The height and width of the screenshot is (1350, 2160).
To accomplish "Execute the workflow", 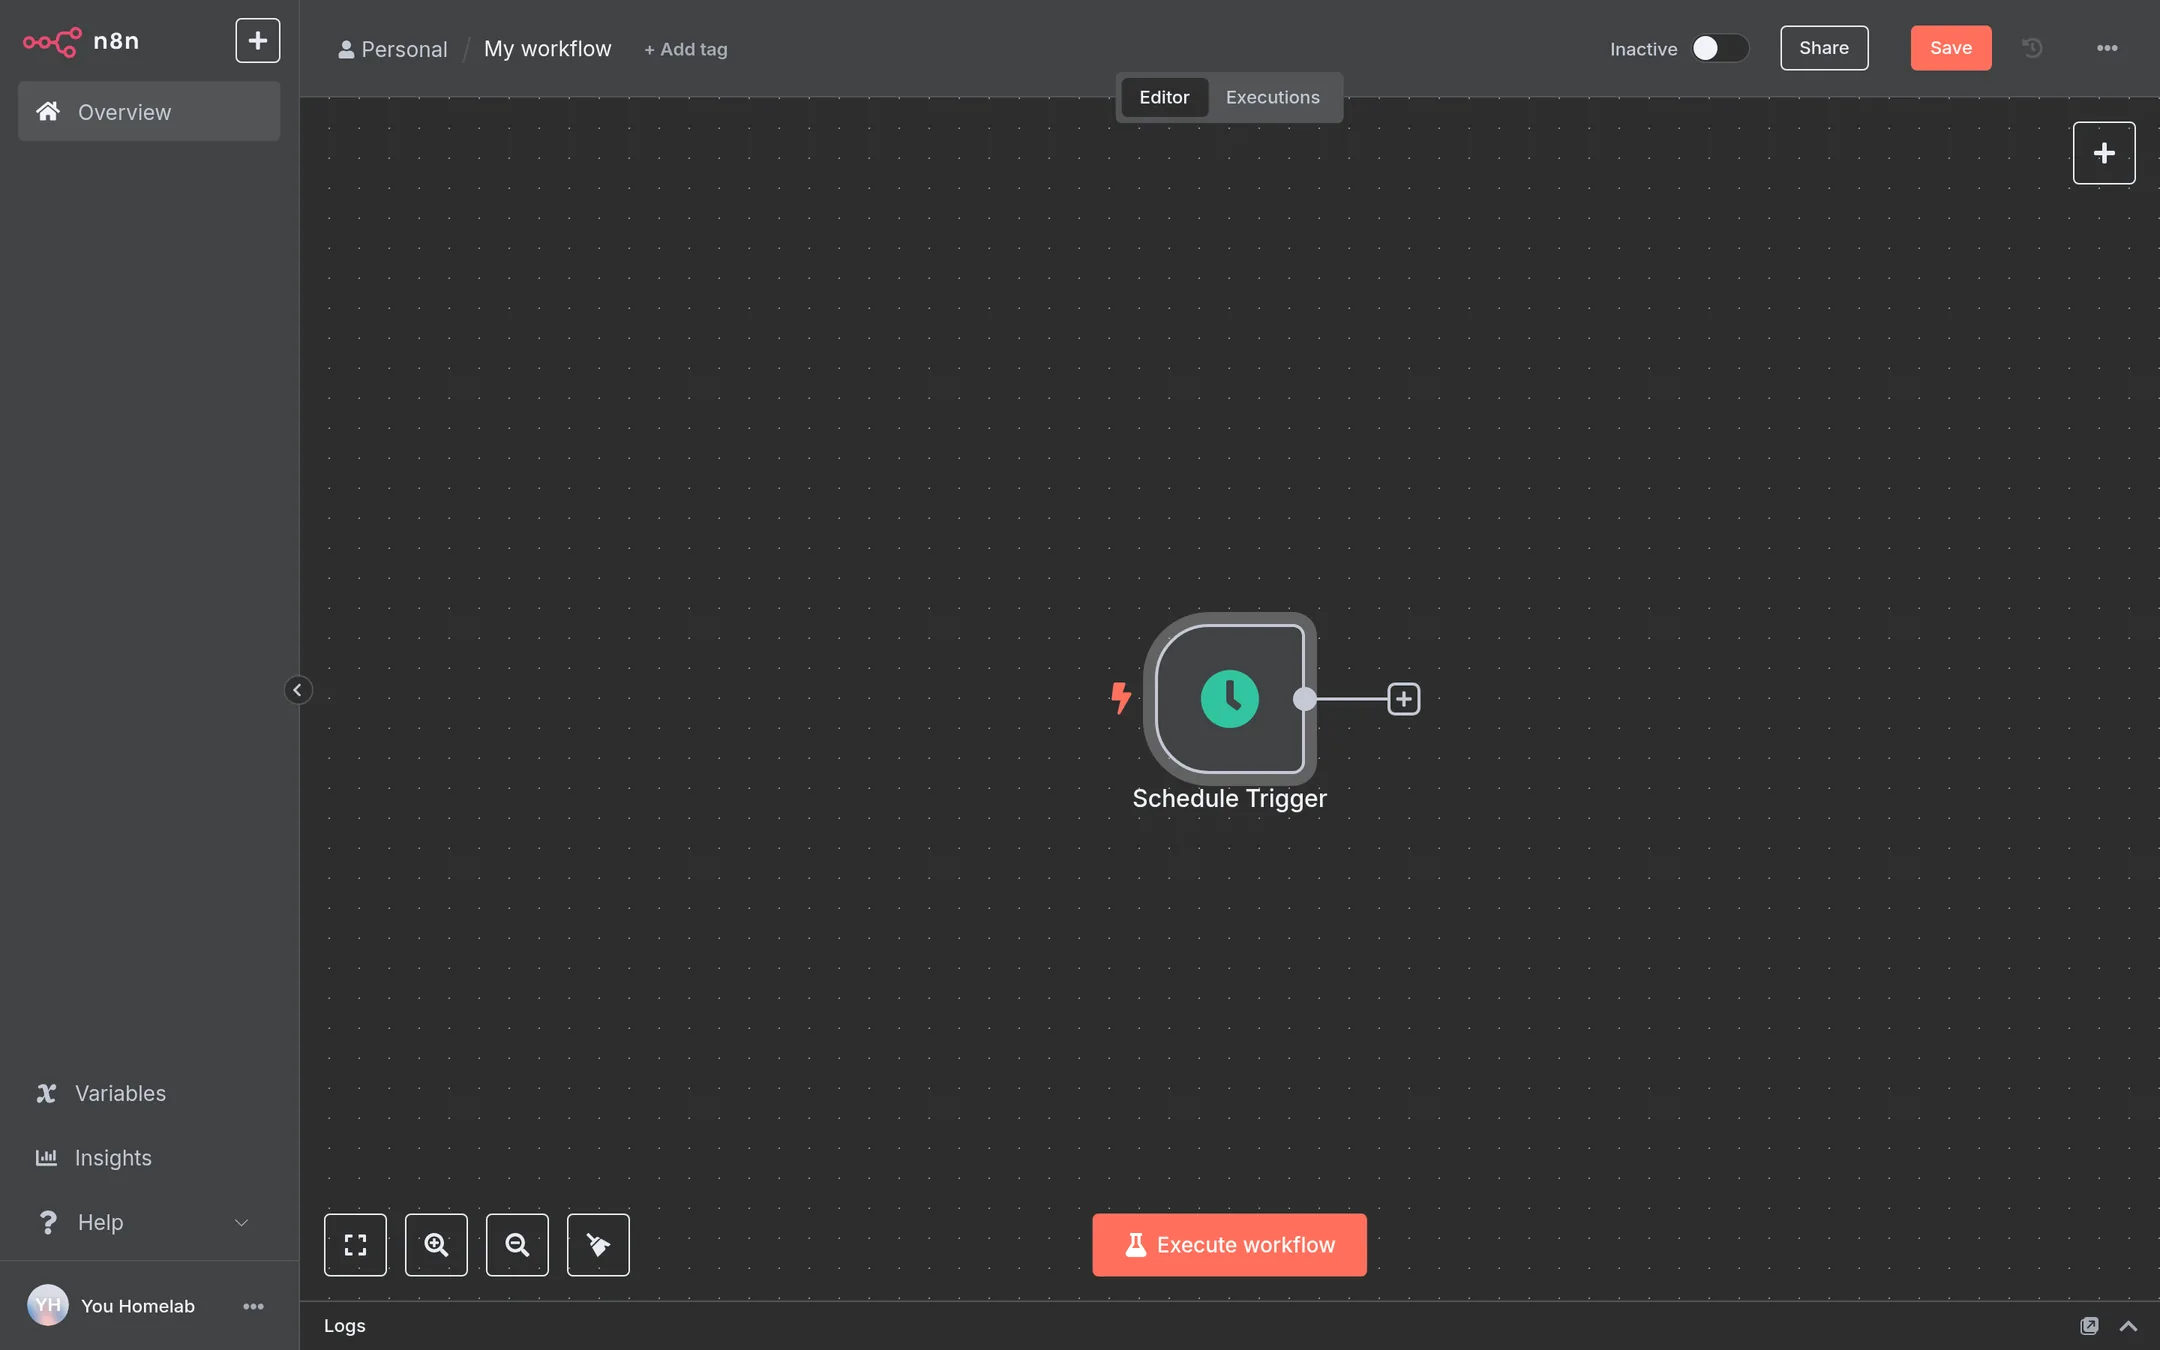I will tap(1229, 1245).
